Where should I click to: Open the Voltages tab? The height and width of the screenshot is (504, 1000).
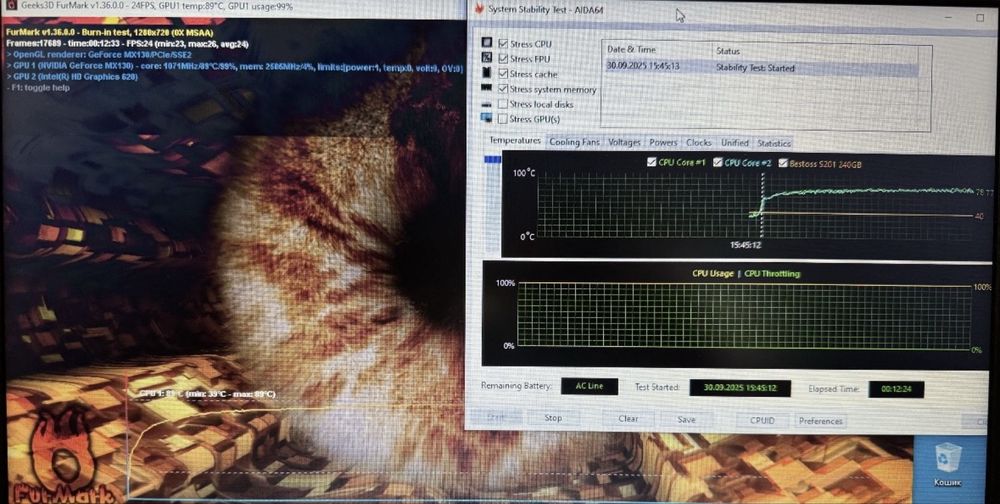coord(624,142)
